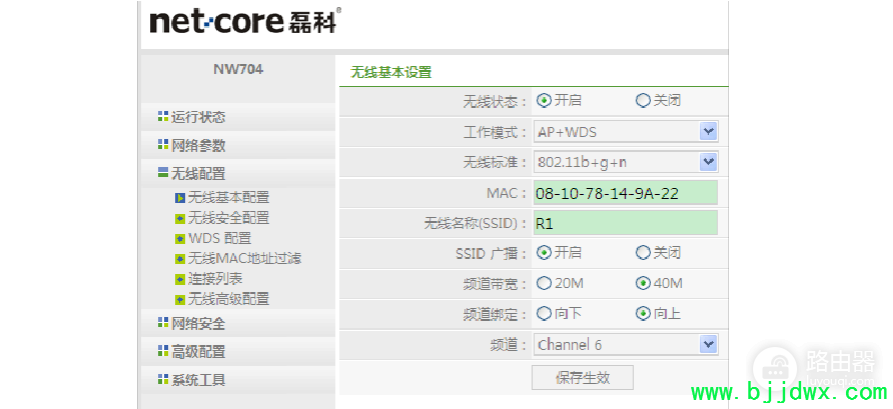Open the 网络参数 menu section
This screenshot has width=893, height=409.
(x=198, y=145)
